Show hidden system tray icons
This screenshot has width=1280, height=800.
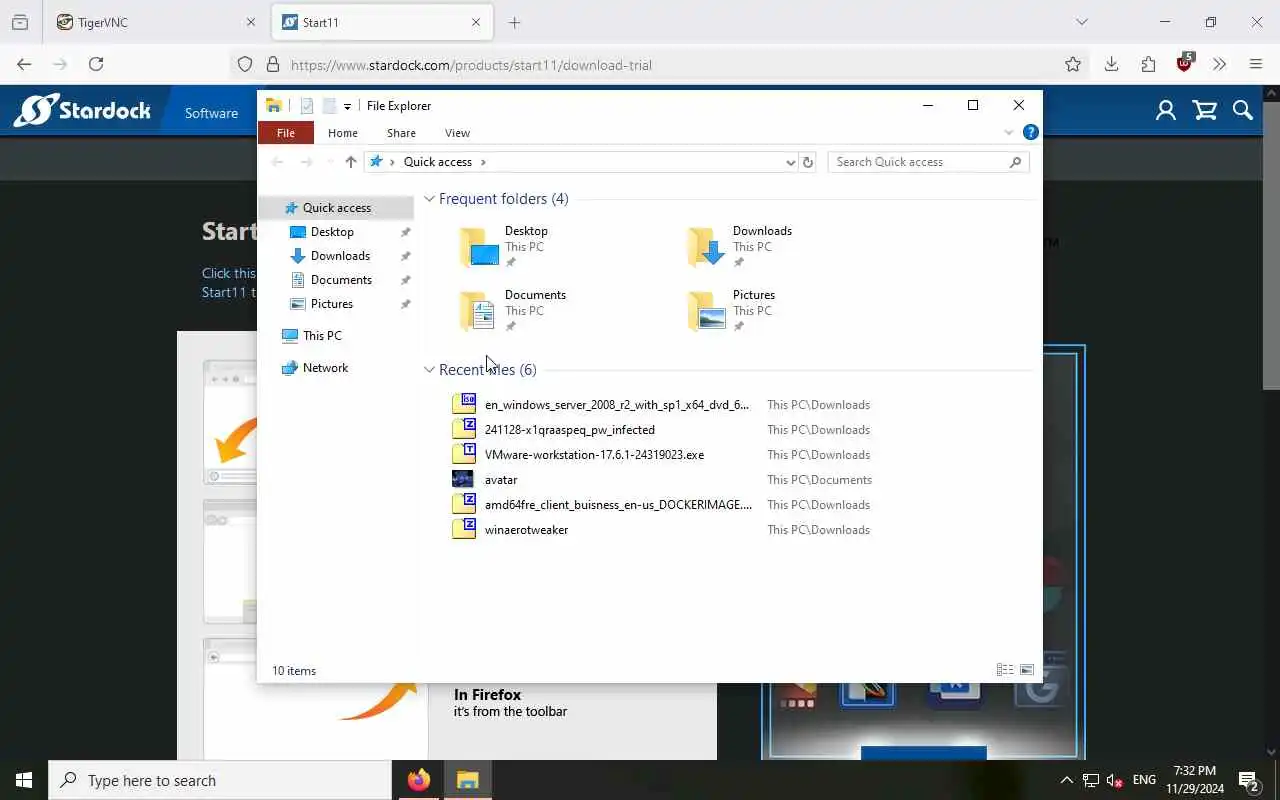point(1066,780)
